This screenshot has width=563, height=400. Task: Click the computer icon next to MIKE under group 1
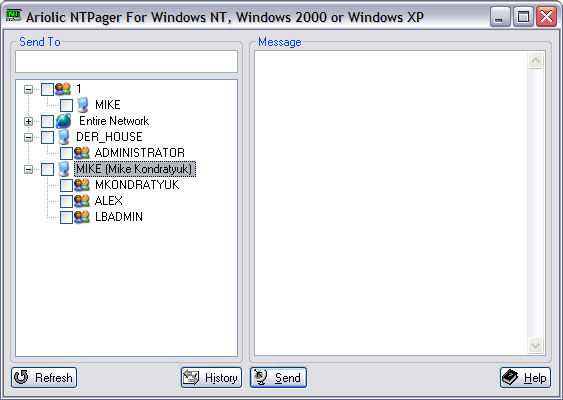pos(83,105)
